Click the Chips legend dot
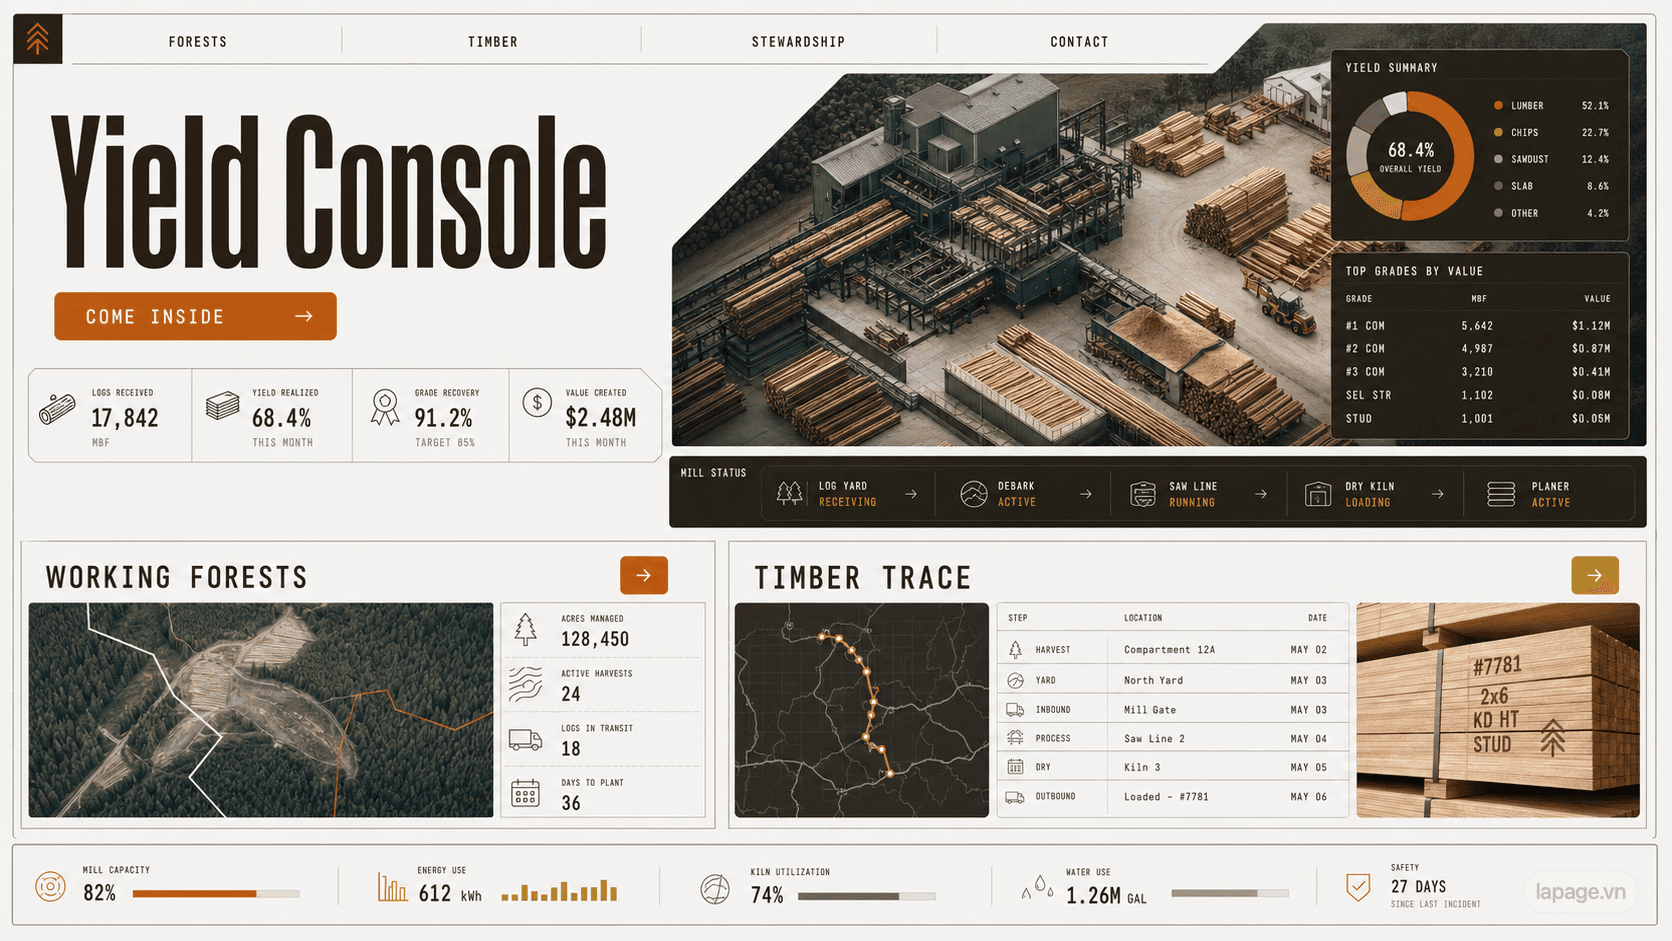The width and height of the screenshot is (1672, 941). click(x=1498, y=132)
